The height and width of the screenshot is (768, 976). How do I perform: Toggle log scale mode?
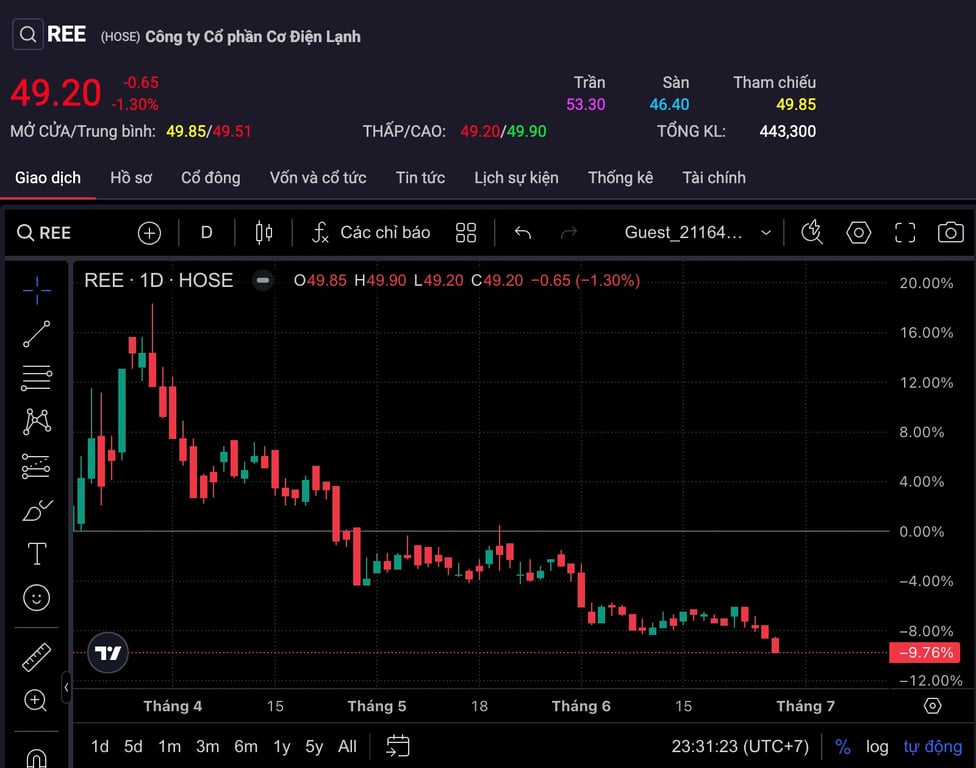click(877, 746)
